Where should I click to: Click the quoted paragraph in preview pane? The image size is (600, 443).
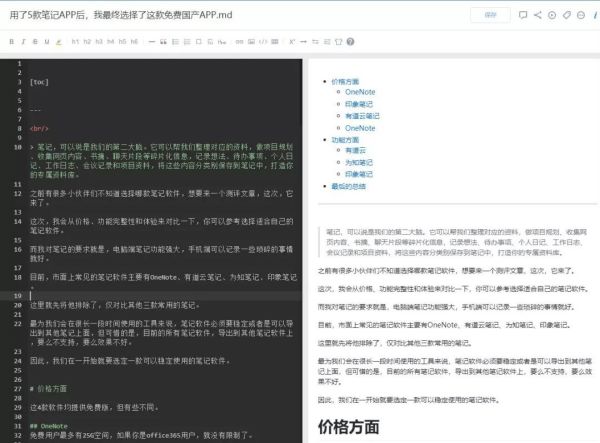click(x=456, y=242)
